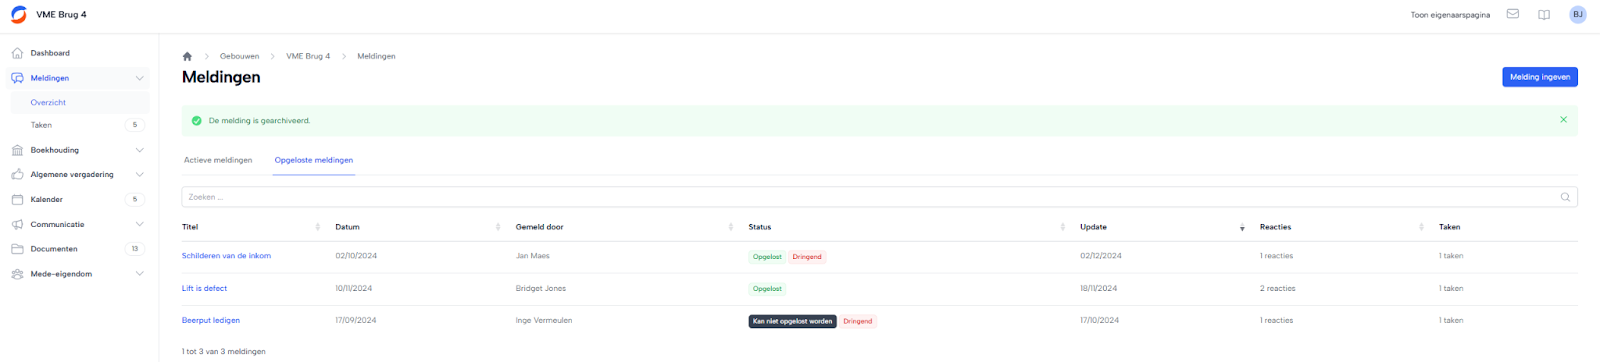This screenshot has width=1600, height=362.
Task: Sort table by Update column arrows
Action: pos(1242,227)
